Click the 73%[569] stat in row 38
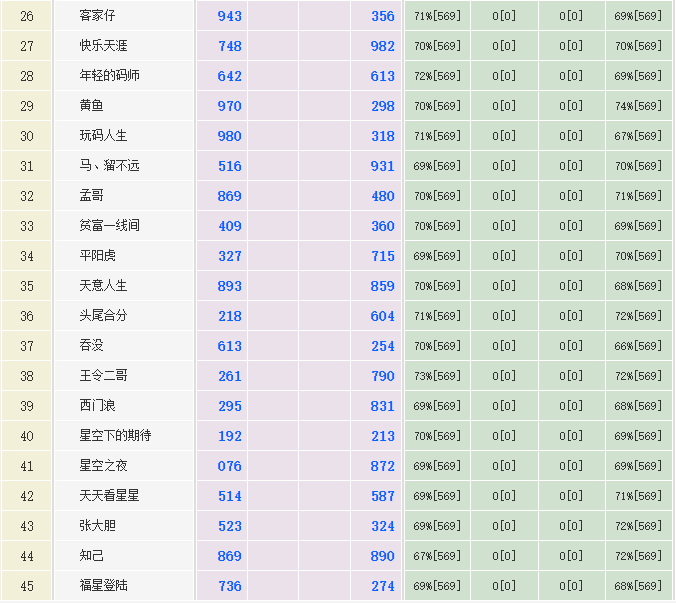 [x=437, y=376]
